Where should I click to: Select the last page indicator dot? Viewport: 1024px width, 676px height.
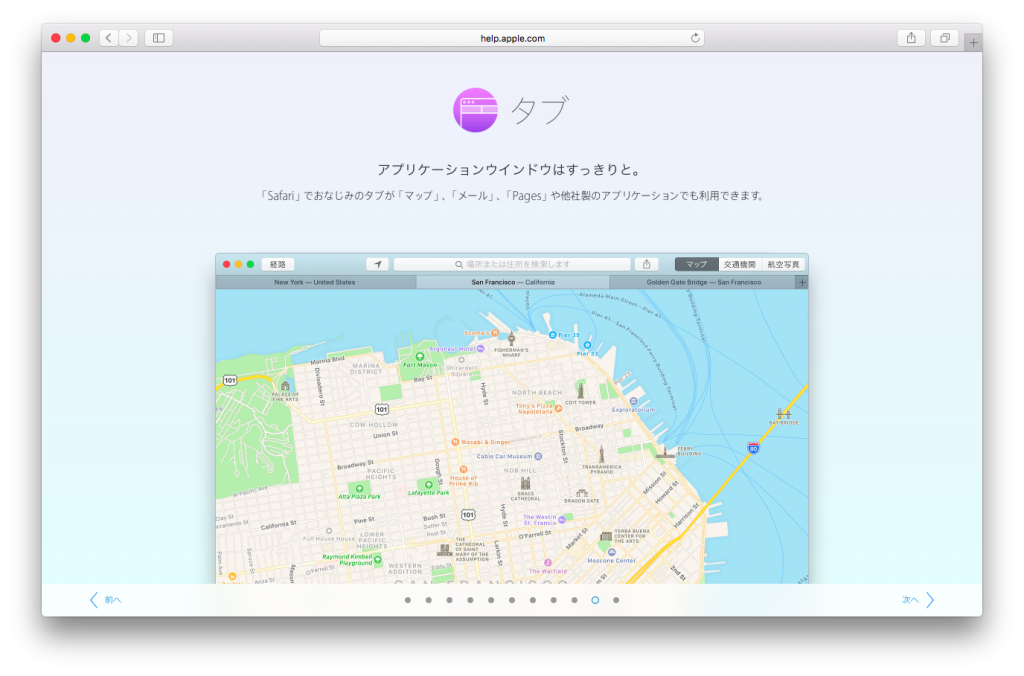(616, 600)
